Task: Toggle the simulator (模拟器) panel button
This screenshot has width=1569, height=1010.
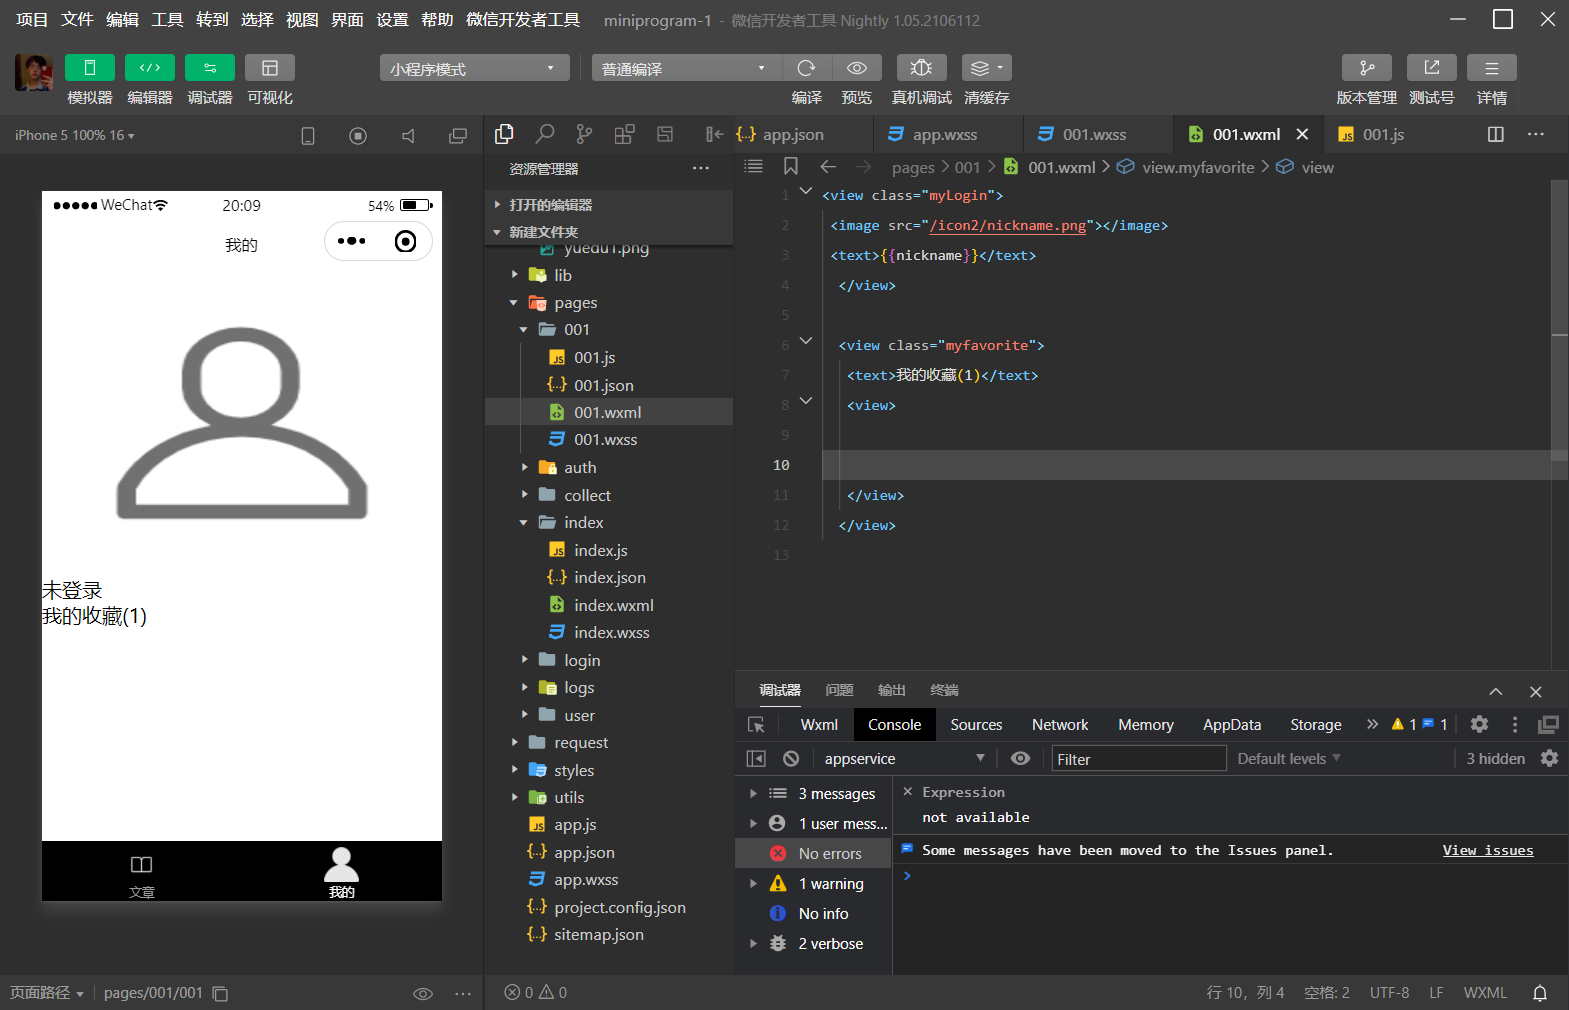Action: (x=89, y=68)
